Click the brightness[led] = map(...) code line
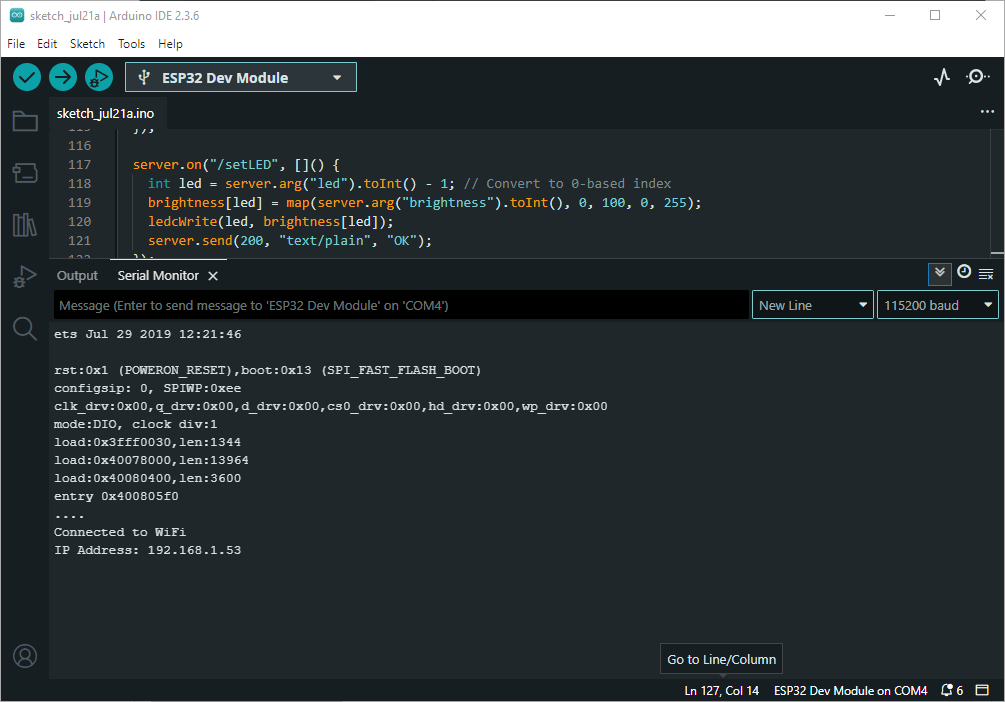This screenshot has width=1005, height=702. [424, 203]
